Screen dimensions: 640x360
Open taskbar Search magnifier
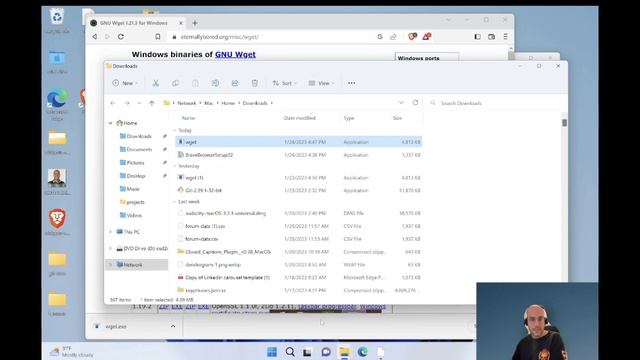click(x=290, y=352)
